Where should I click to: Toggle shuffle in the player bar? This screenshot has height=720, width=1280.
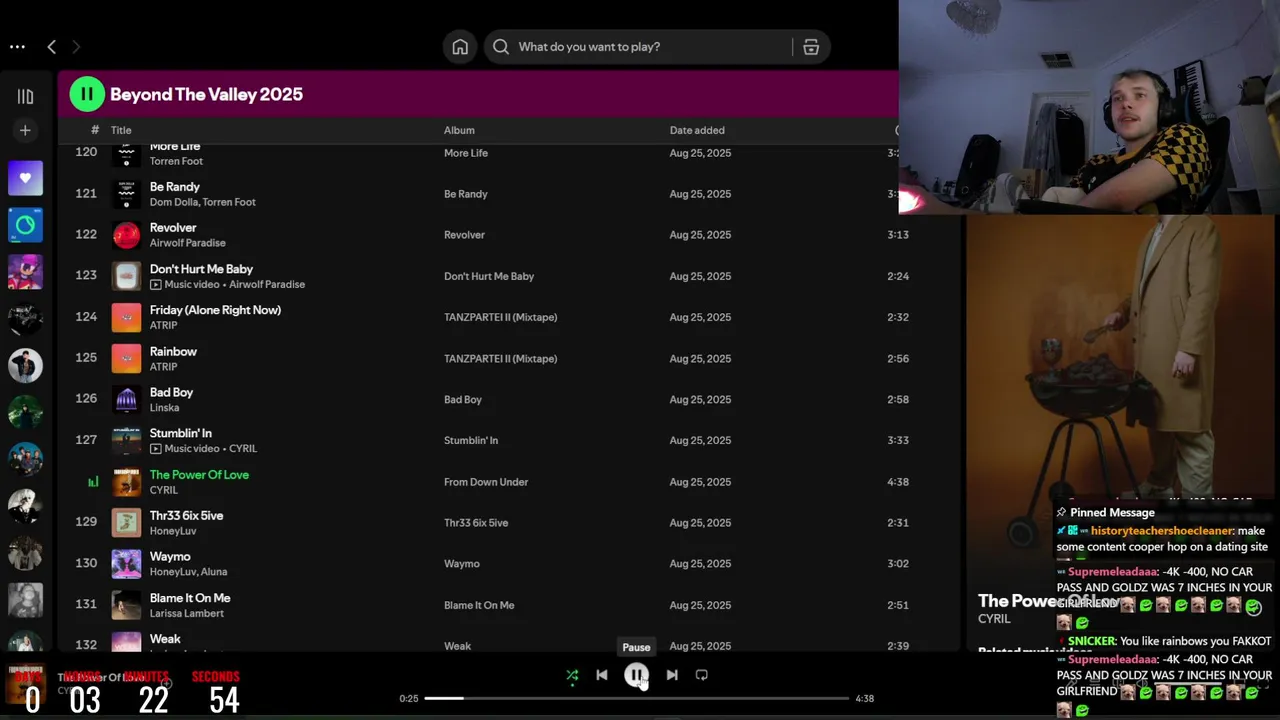572,675
